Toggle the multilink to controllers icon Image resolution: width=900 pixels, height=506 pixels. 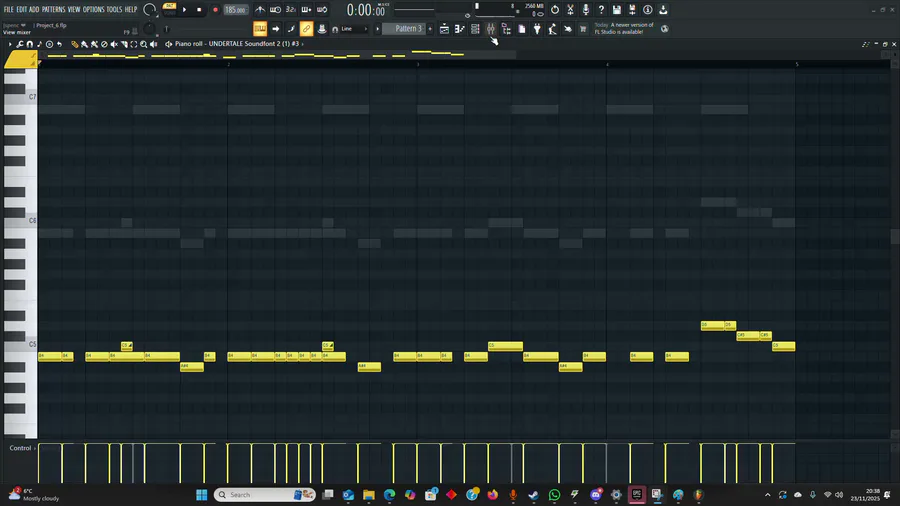point(307,29)
